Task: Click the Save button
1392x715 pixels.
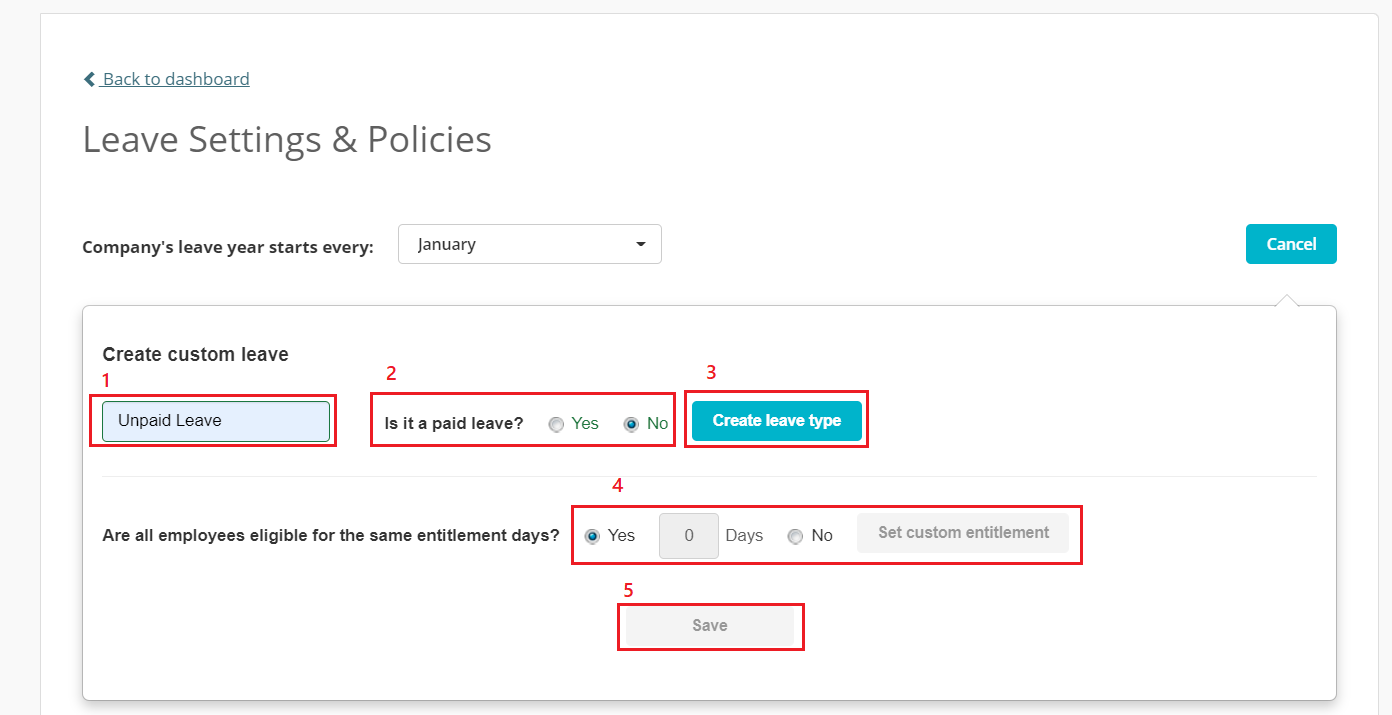Action: tap(710, 626)
